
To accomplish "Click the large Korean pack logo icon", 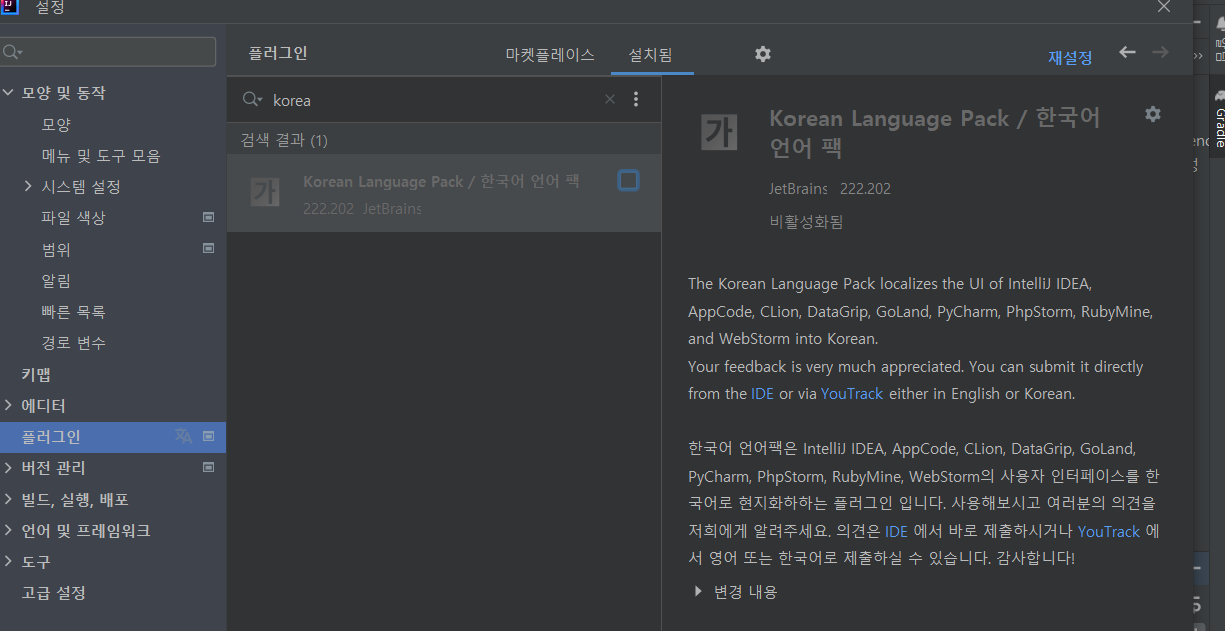I will (720, 132).
